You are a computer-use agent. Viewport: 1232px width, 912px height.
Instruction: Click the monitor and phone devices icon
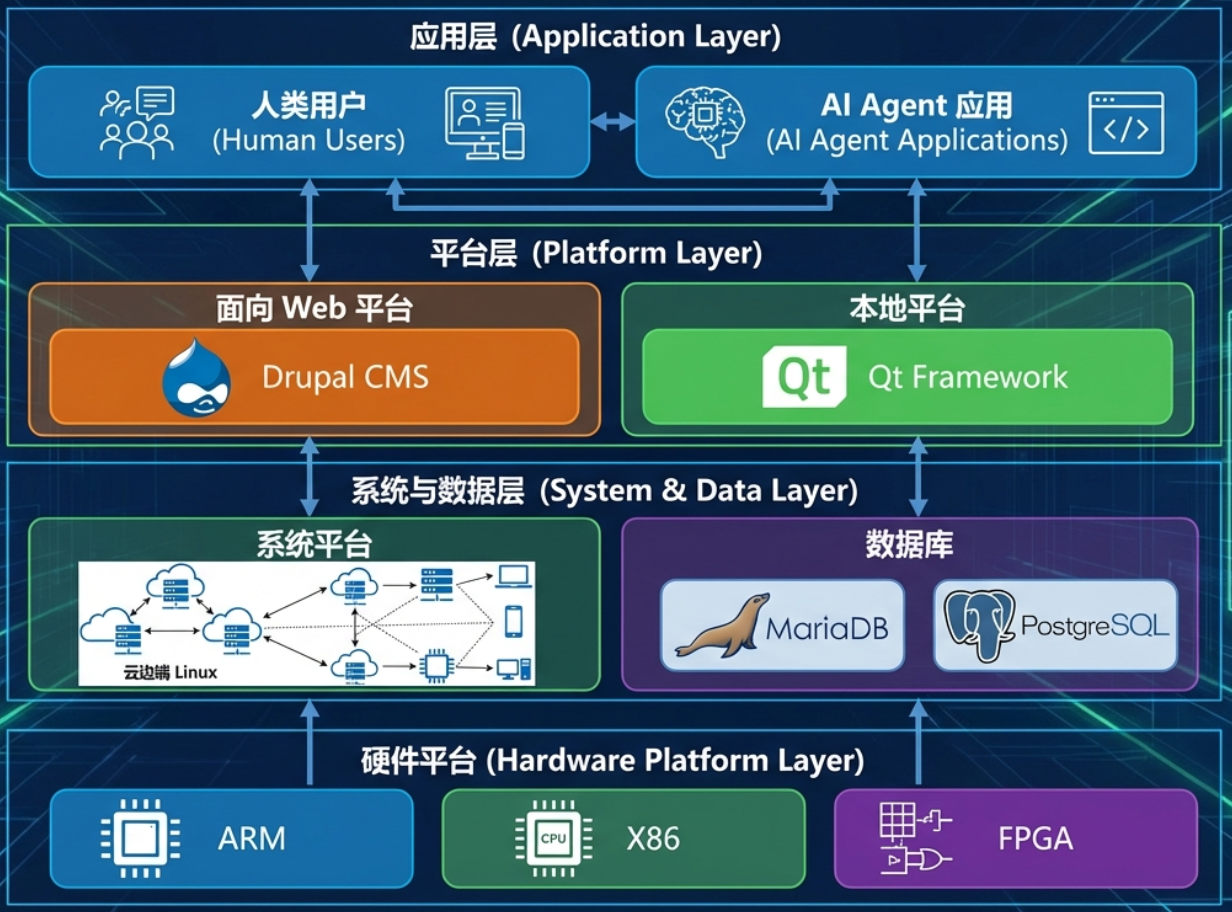click(x=484, y=123)
